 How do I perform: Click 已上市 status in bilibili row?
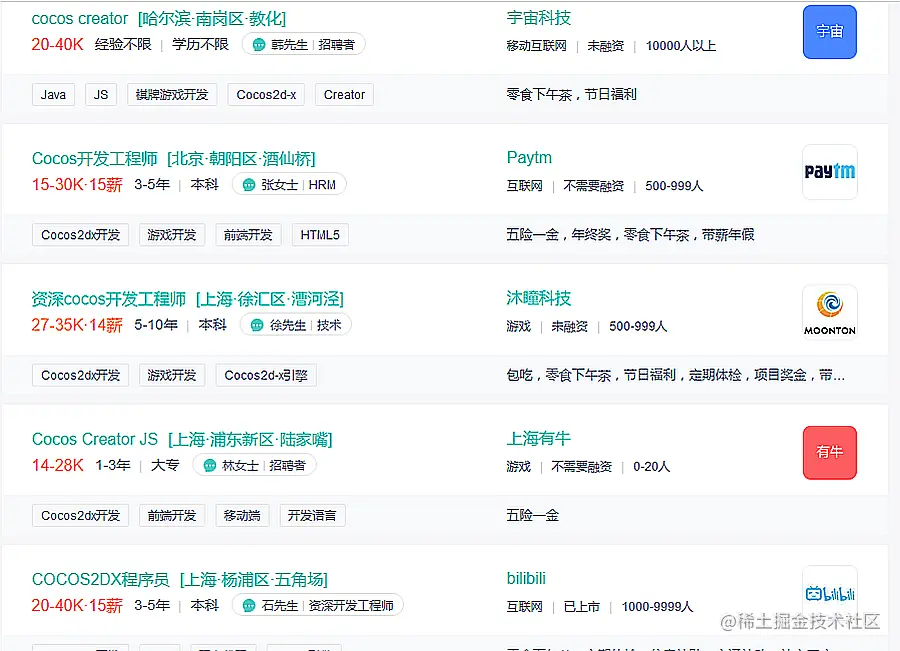tap(581, 607)
